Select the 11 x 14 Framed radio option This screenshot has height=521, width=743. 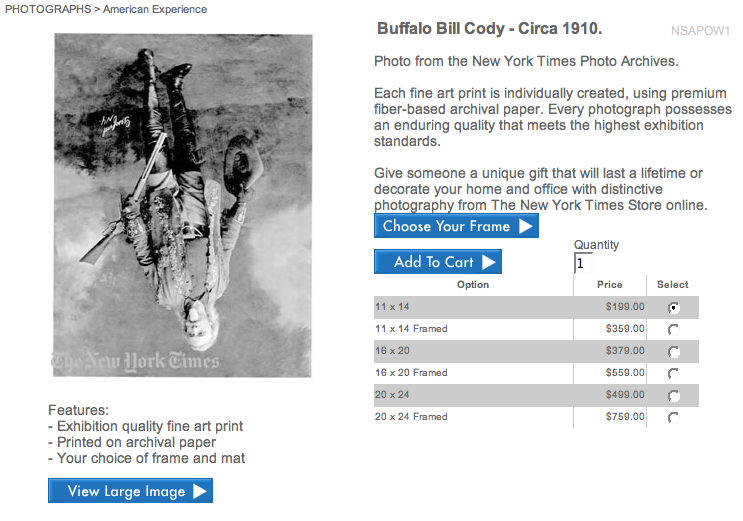point(673,329)
